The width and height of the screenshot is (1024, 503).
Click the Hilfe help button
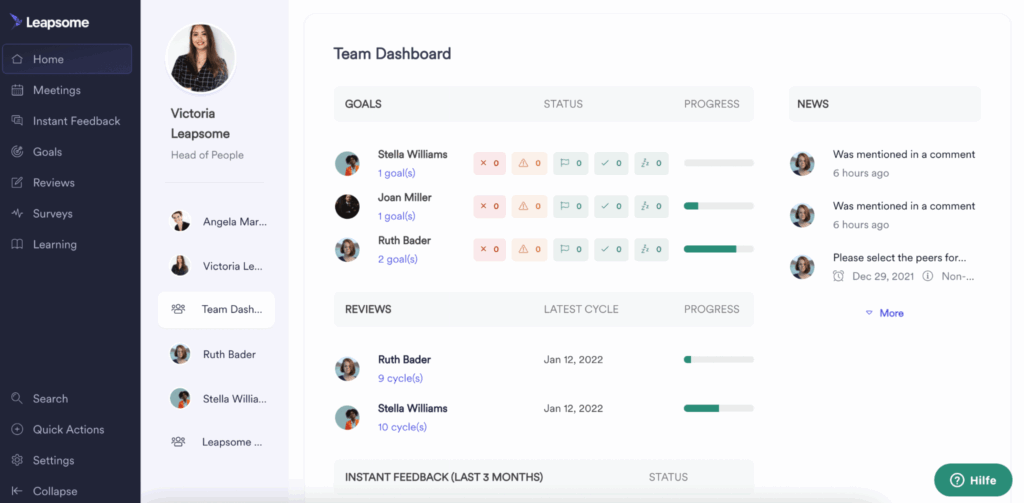pos(972,480)
